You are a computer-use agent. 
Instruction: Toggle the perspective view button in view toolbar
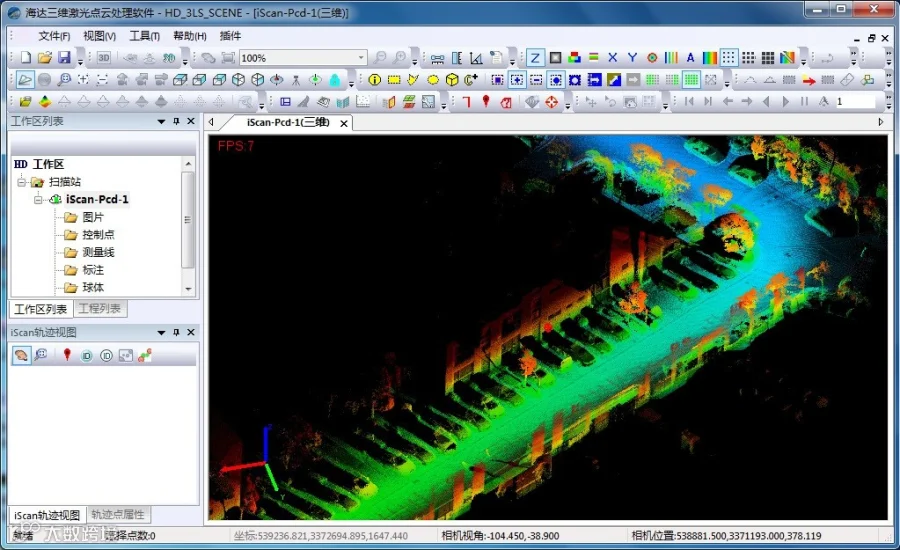(x=25, y=80)
